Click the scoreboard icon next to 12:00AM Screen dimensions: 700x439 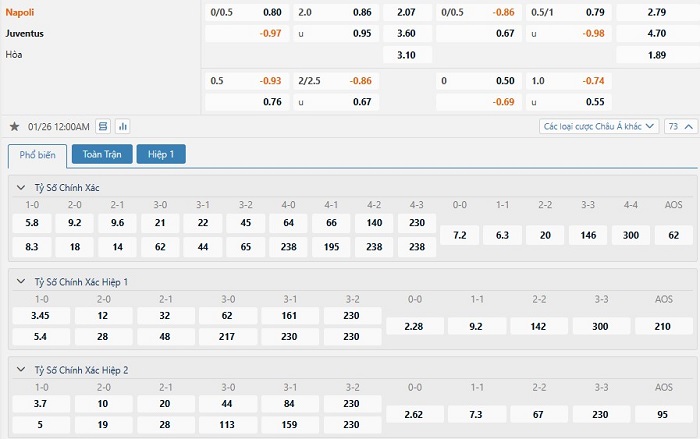click(x=104, y=127)
